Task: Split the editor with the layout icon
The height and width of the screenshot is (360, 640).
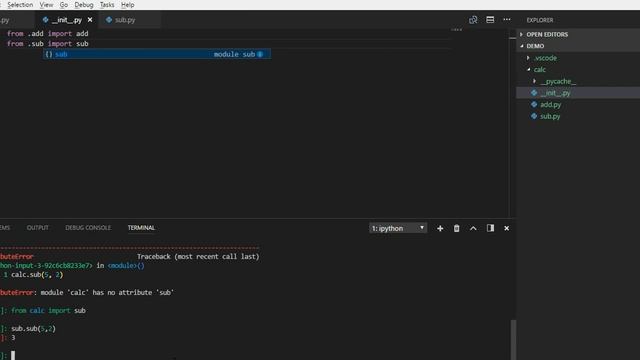Action: (x=490, y=20)
